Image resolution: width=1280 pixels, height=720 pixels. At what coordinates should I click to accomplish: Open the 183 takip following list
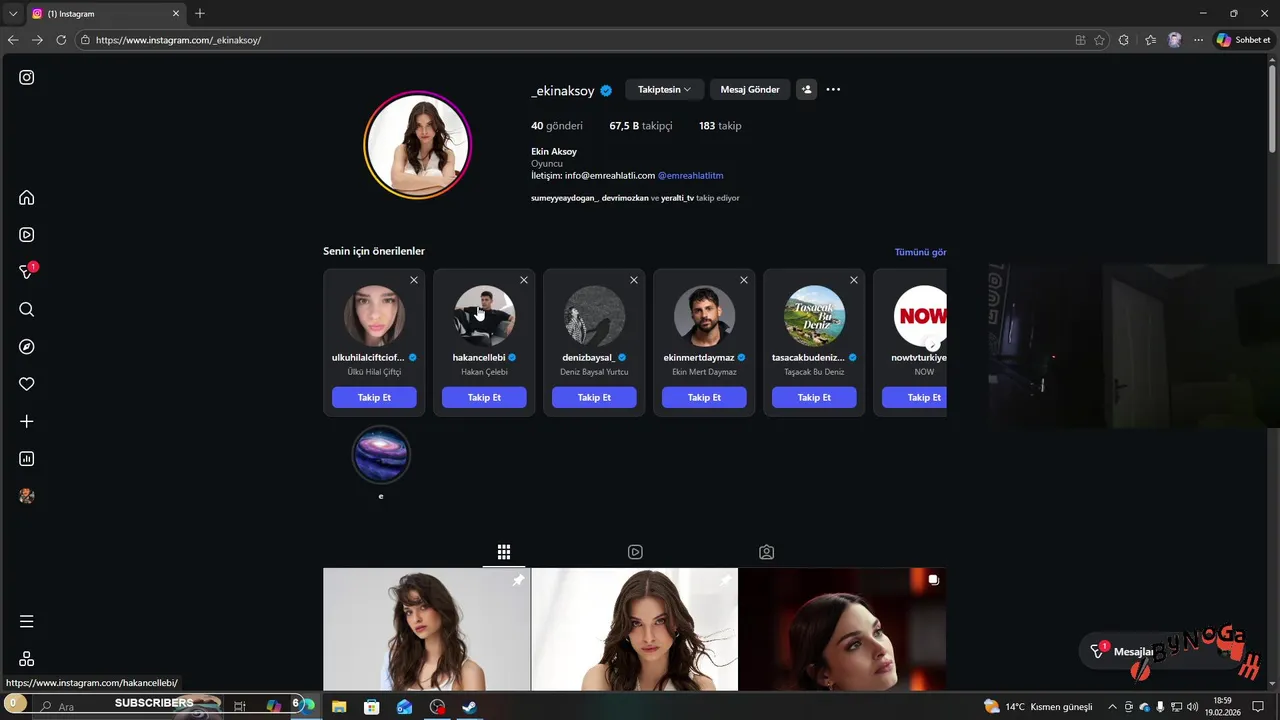pos(720,126)
